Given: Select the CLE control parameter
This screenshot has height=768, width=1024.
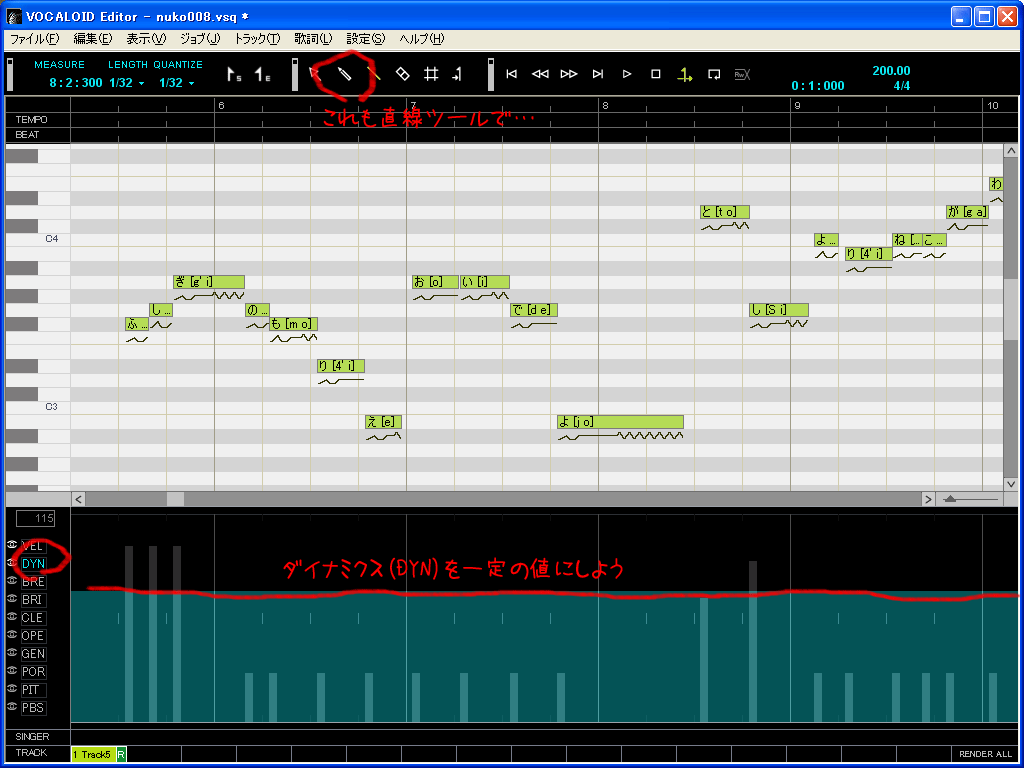Looking at the screenshot, I should [33, 618].
